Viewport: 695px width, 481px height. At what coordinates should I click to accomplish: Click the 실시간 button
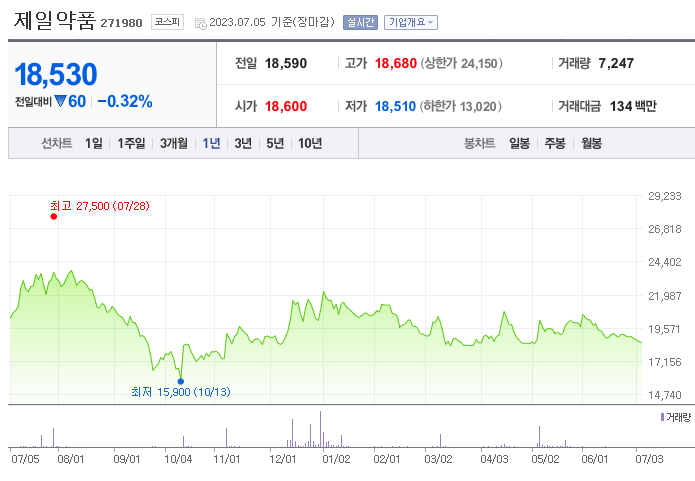360,22
